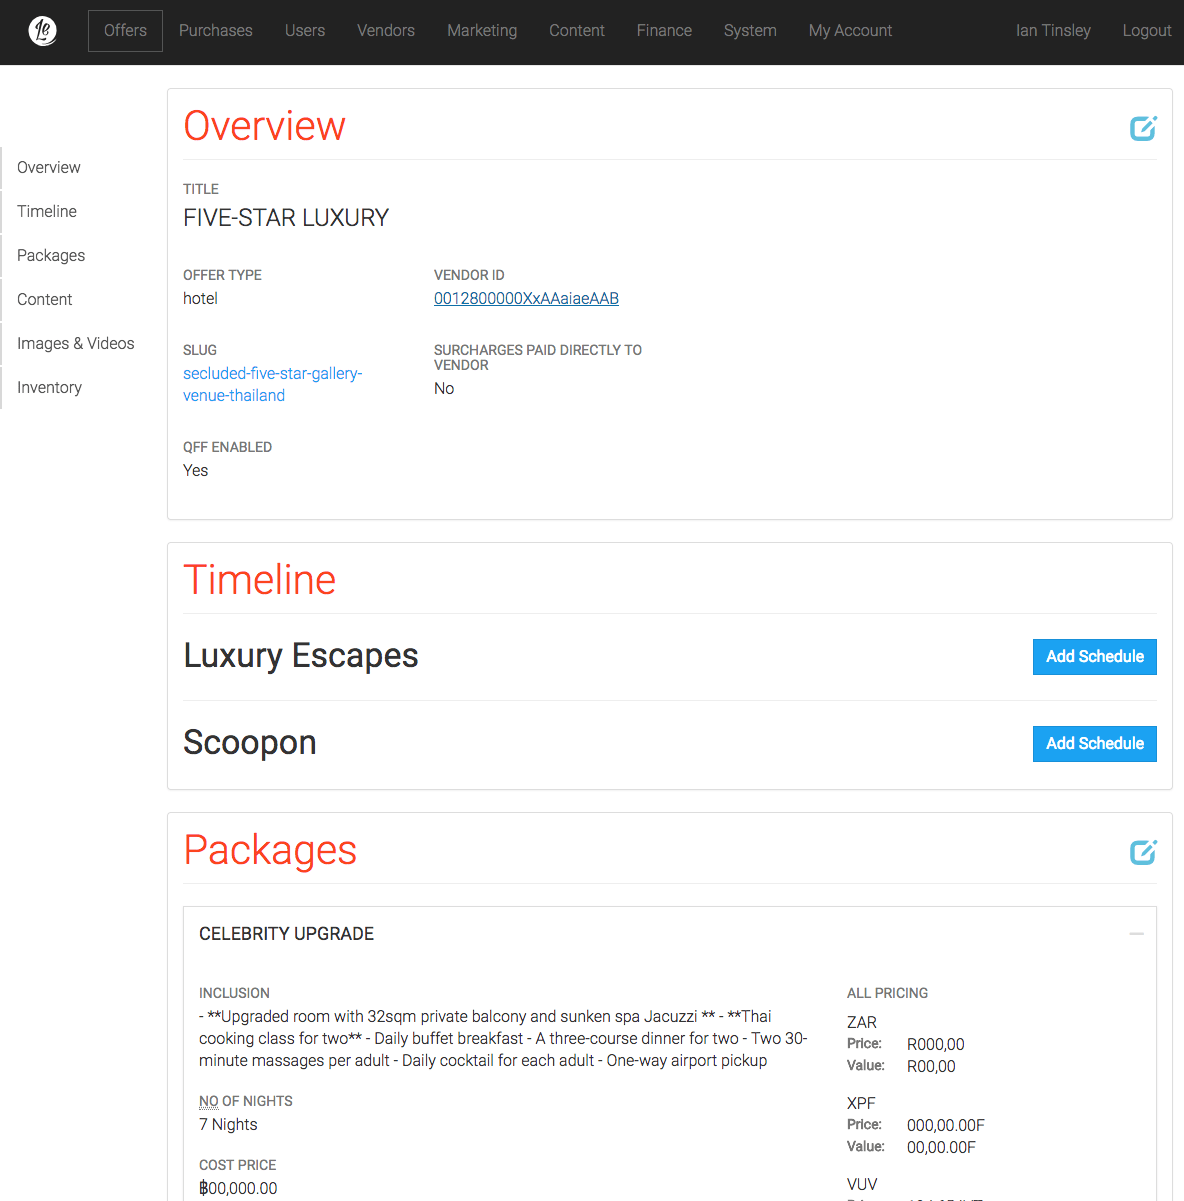Log out of the admin portal
The height and width of the screenshot is (1201, 1184).
coord(1146,31)
